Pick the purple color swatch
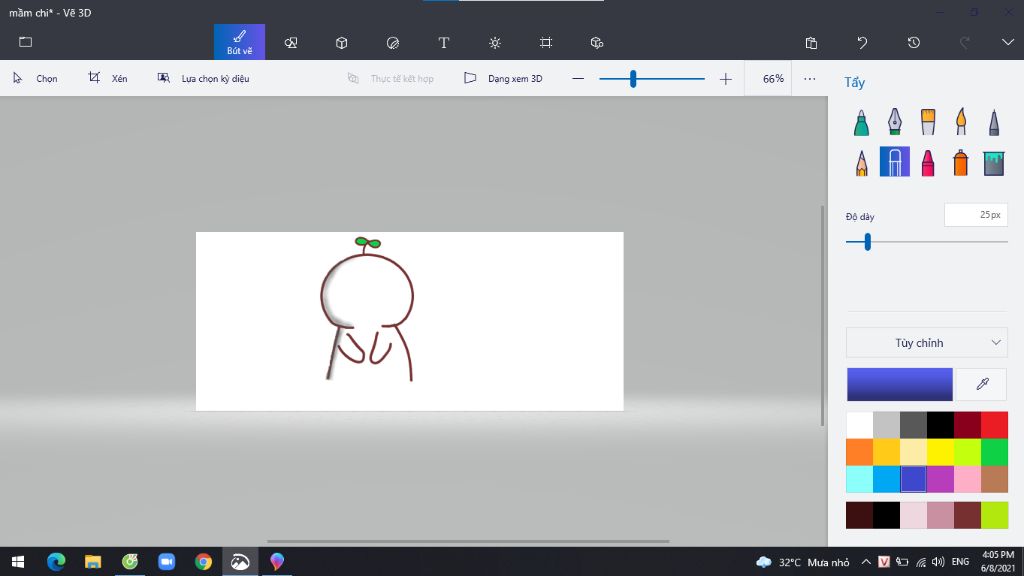The image size is (1024, 576). [x=940, y=479]
